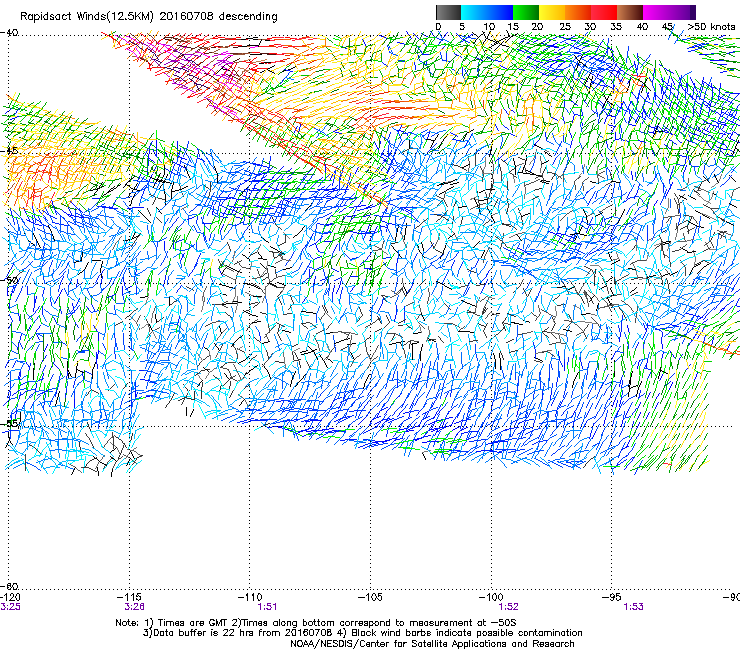Click the -95 longitude axis label

(612, 598)
